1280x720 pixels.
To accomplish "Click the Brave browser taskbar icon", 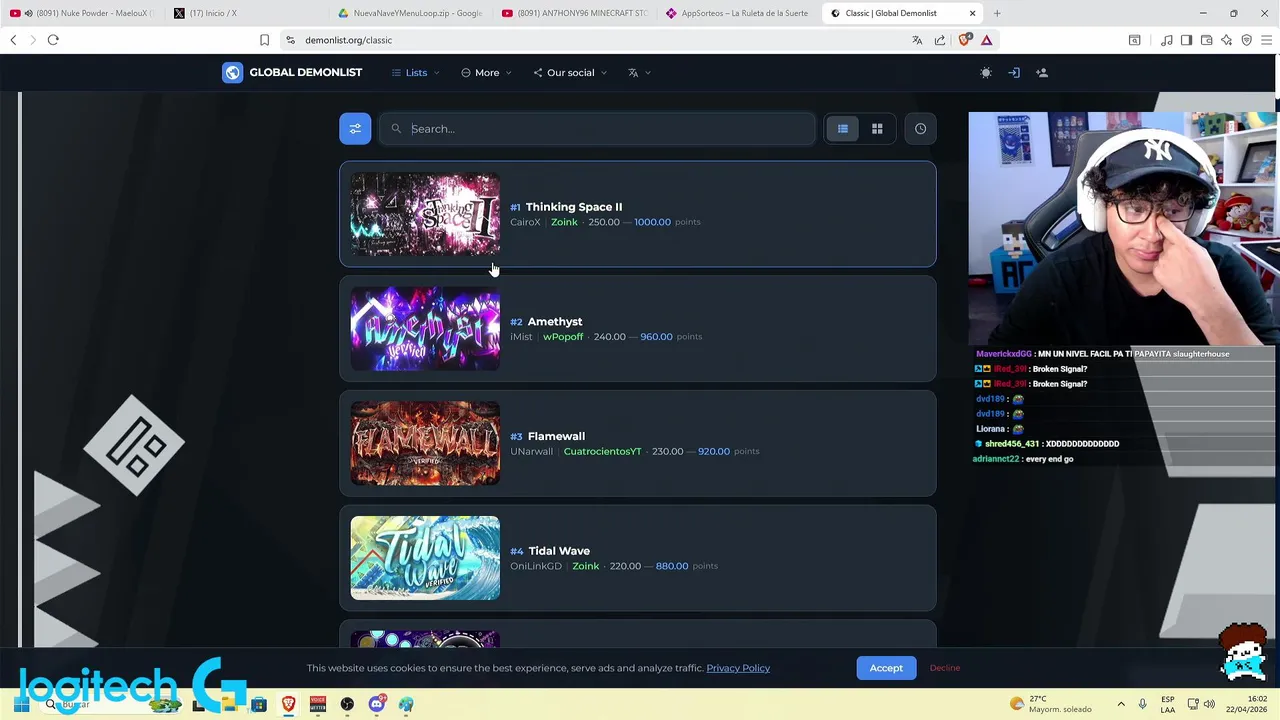I will point(288,705).
